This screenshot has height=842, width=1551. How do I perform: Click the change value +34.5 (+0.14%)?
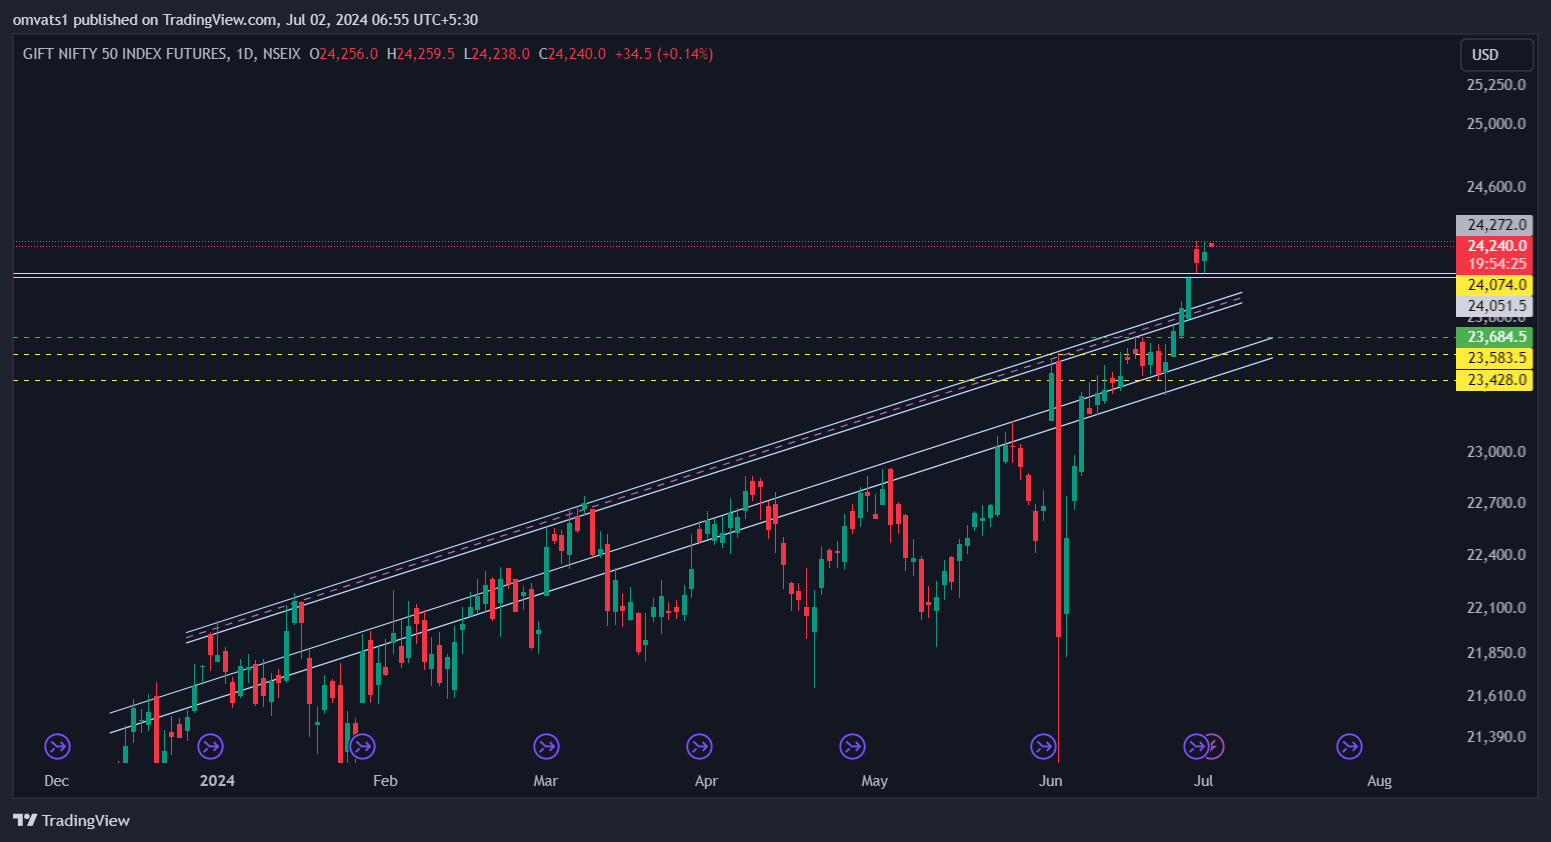(x=664, y=54)
